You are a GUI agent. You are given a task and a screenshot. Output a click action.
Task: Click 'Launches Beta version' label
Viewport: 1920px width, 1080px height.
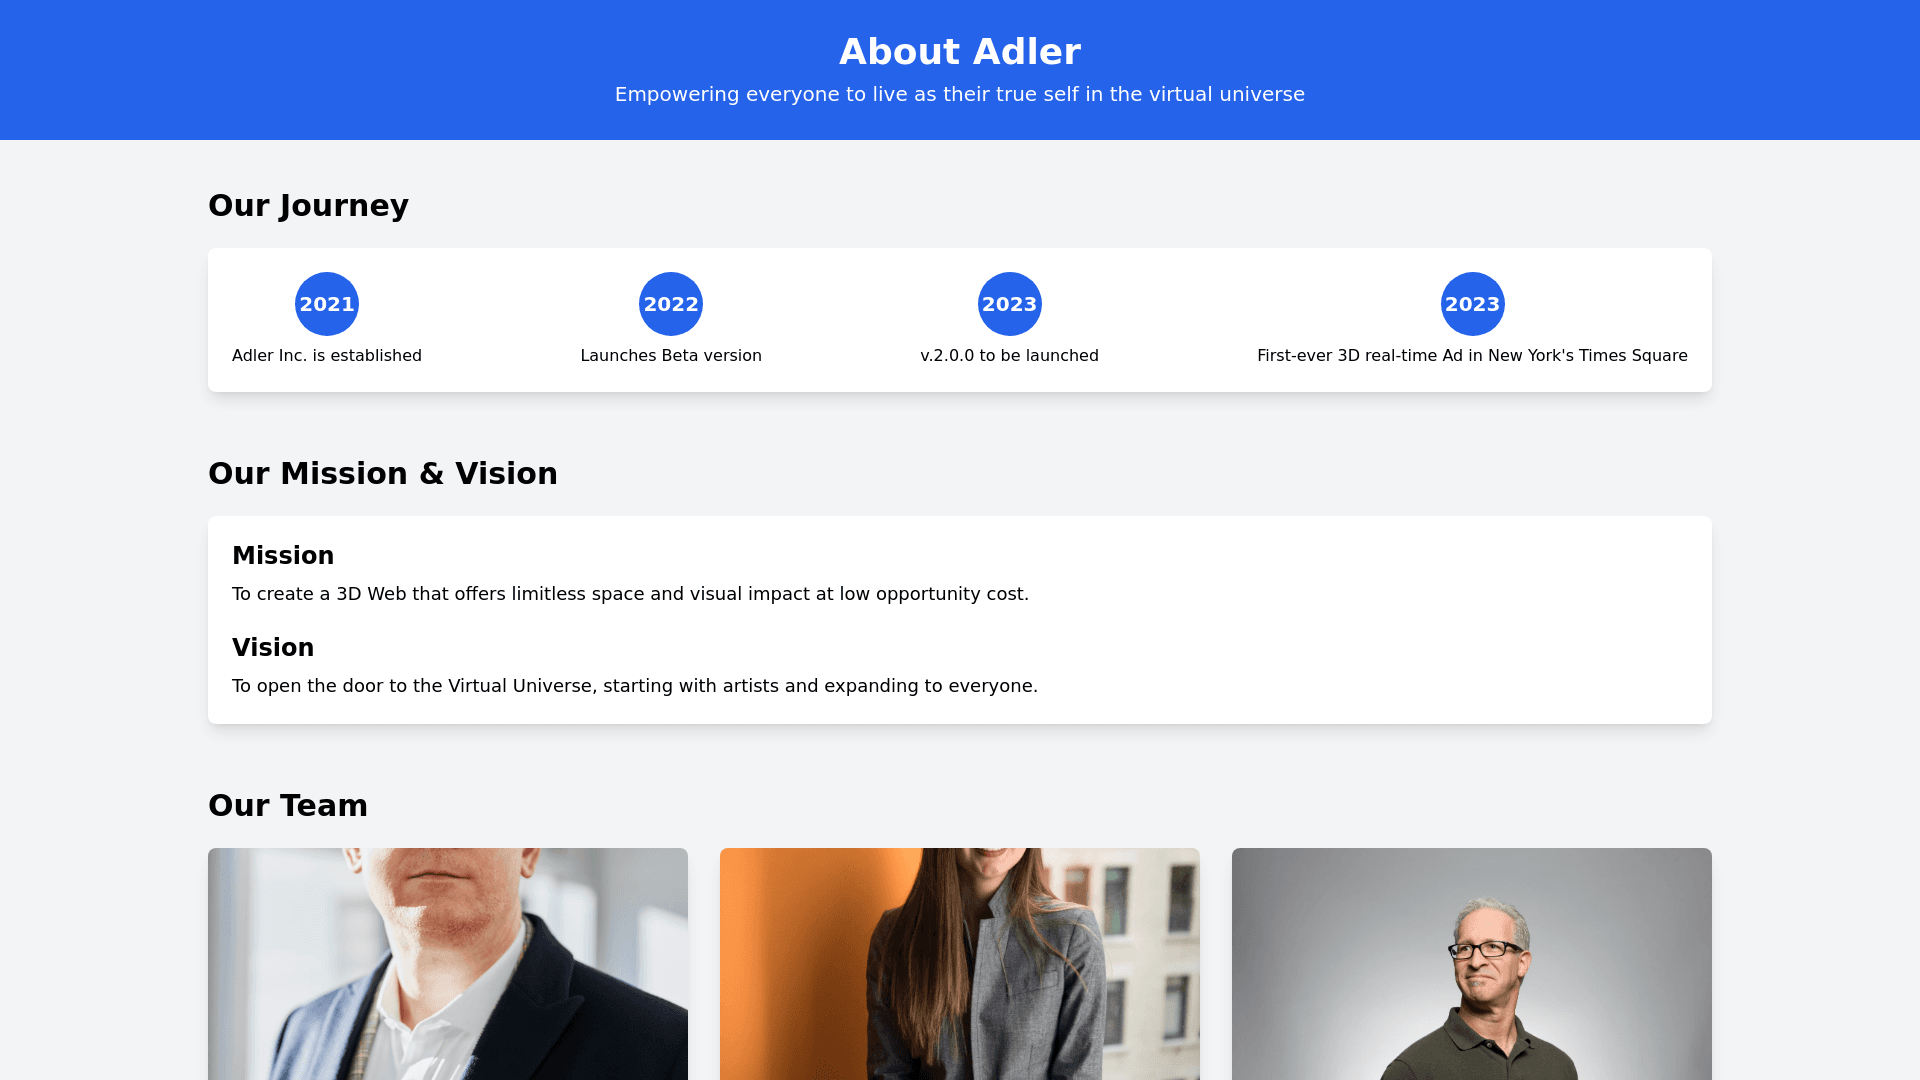click(671, 356)
